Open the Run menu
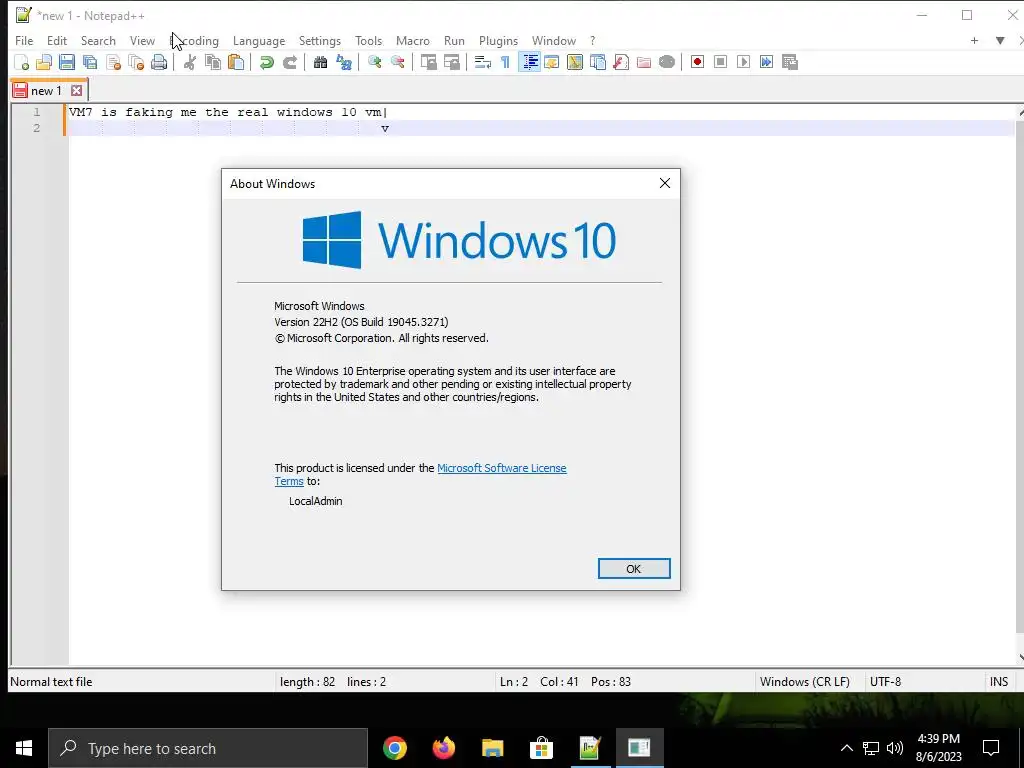The height and width of the screenshot is (768, 1024). click(455, 40)
